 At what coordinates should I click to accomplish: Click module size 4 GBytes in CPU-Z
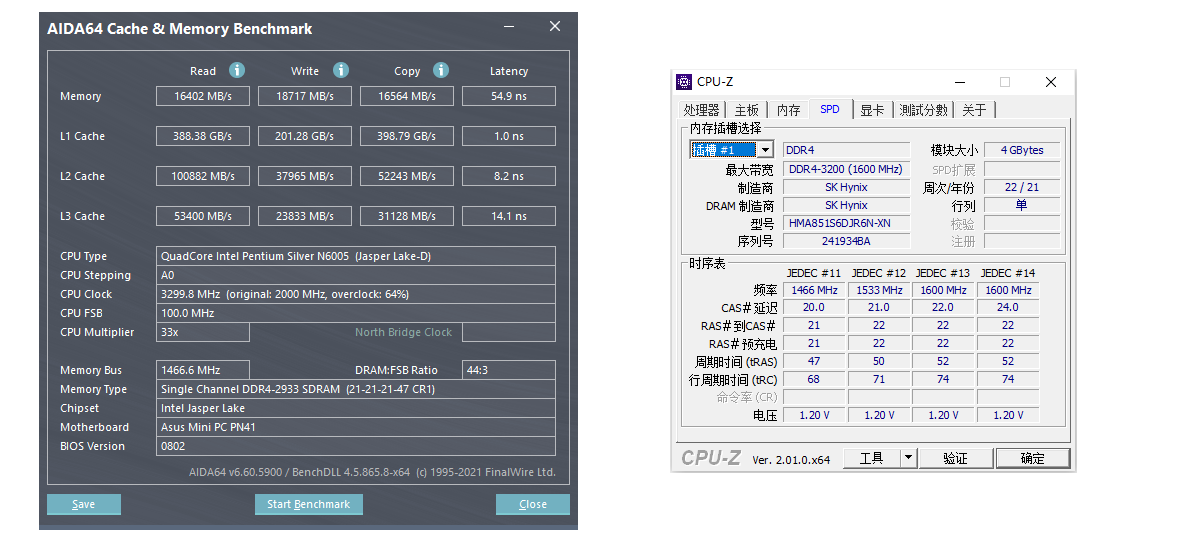tap(1022, 150)
